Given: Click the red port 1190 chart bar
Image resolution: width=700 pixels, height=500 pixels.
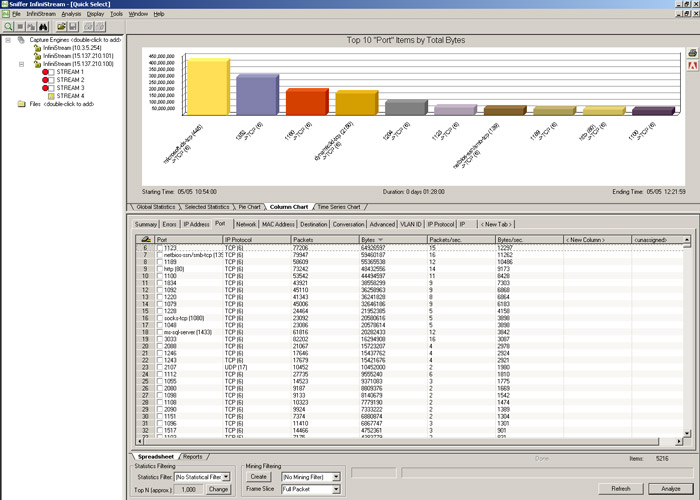Looking at the screenshot, I should 307,102.
